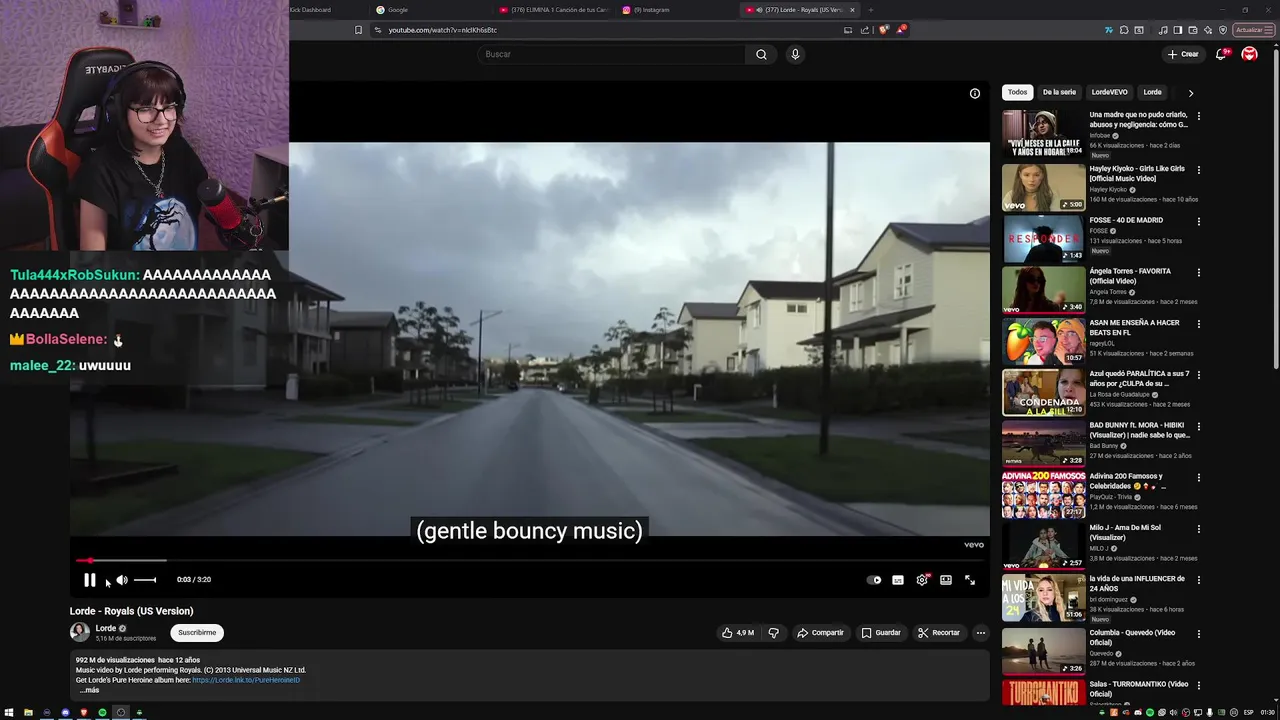Open the Windows Start menu

tap(9, 712)
